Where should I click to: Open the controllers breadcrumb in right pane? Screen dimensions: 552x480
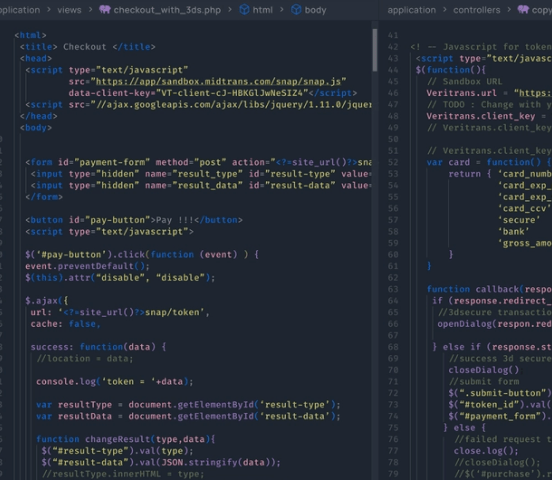(476, 10)
